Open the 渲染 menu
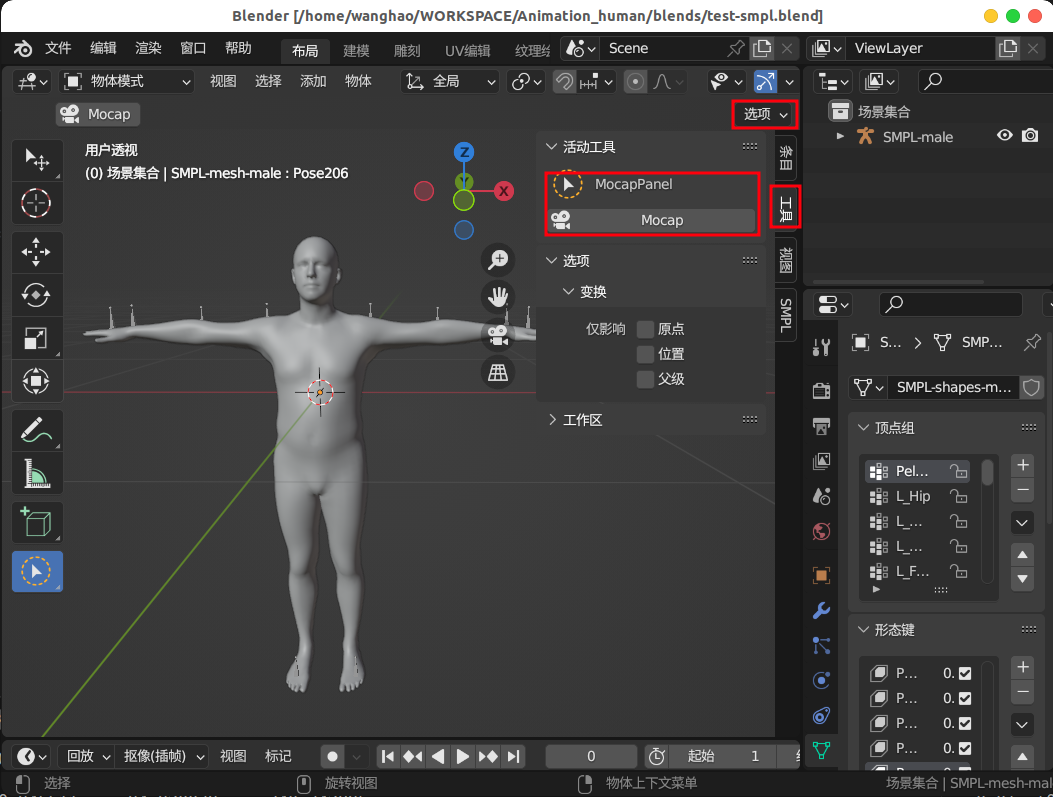 148,48
